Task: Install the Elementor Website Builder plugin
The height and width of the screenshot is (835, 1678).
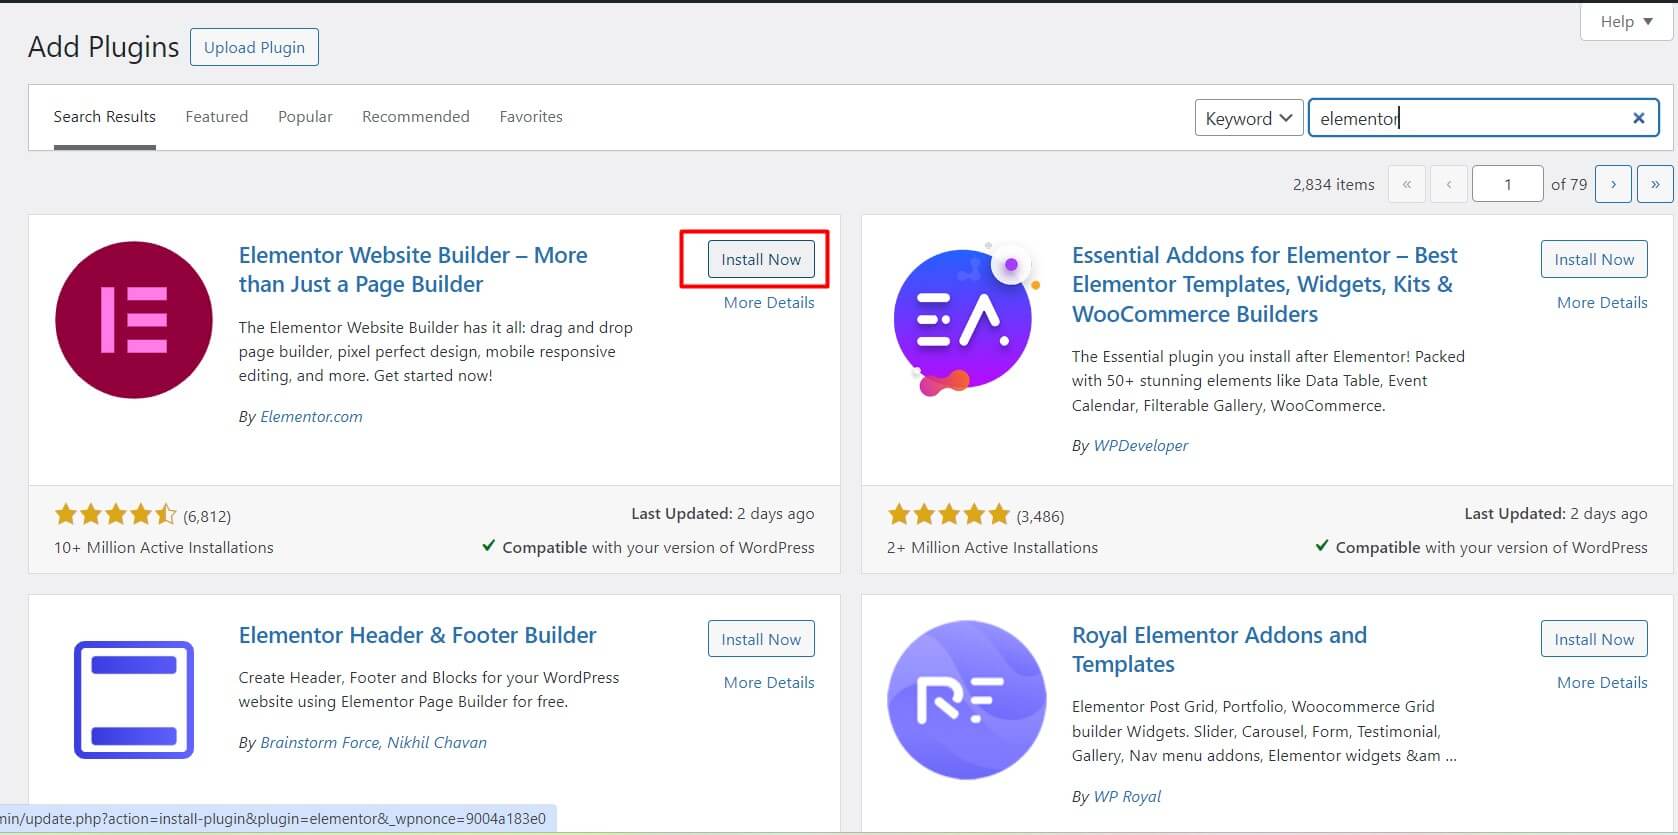Action: point(761,259)
